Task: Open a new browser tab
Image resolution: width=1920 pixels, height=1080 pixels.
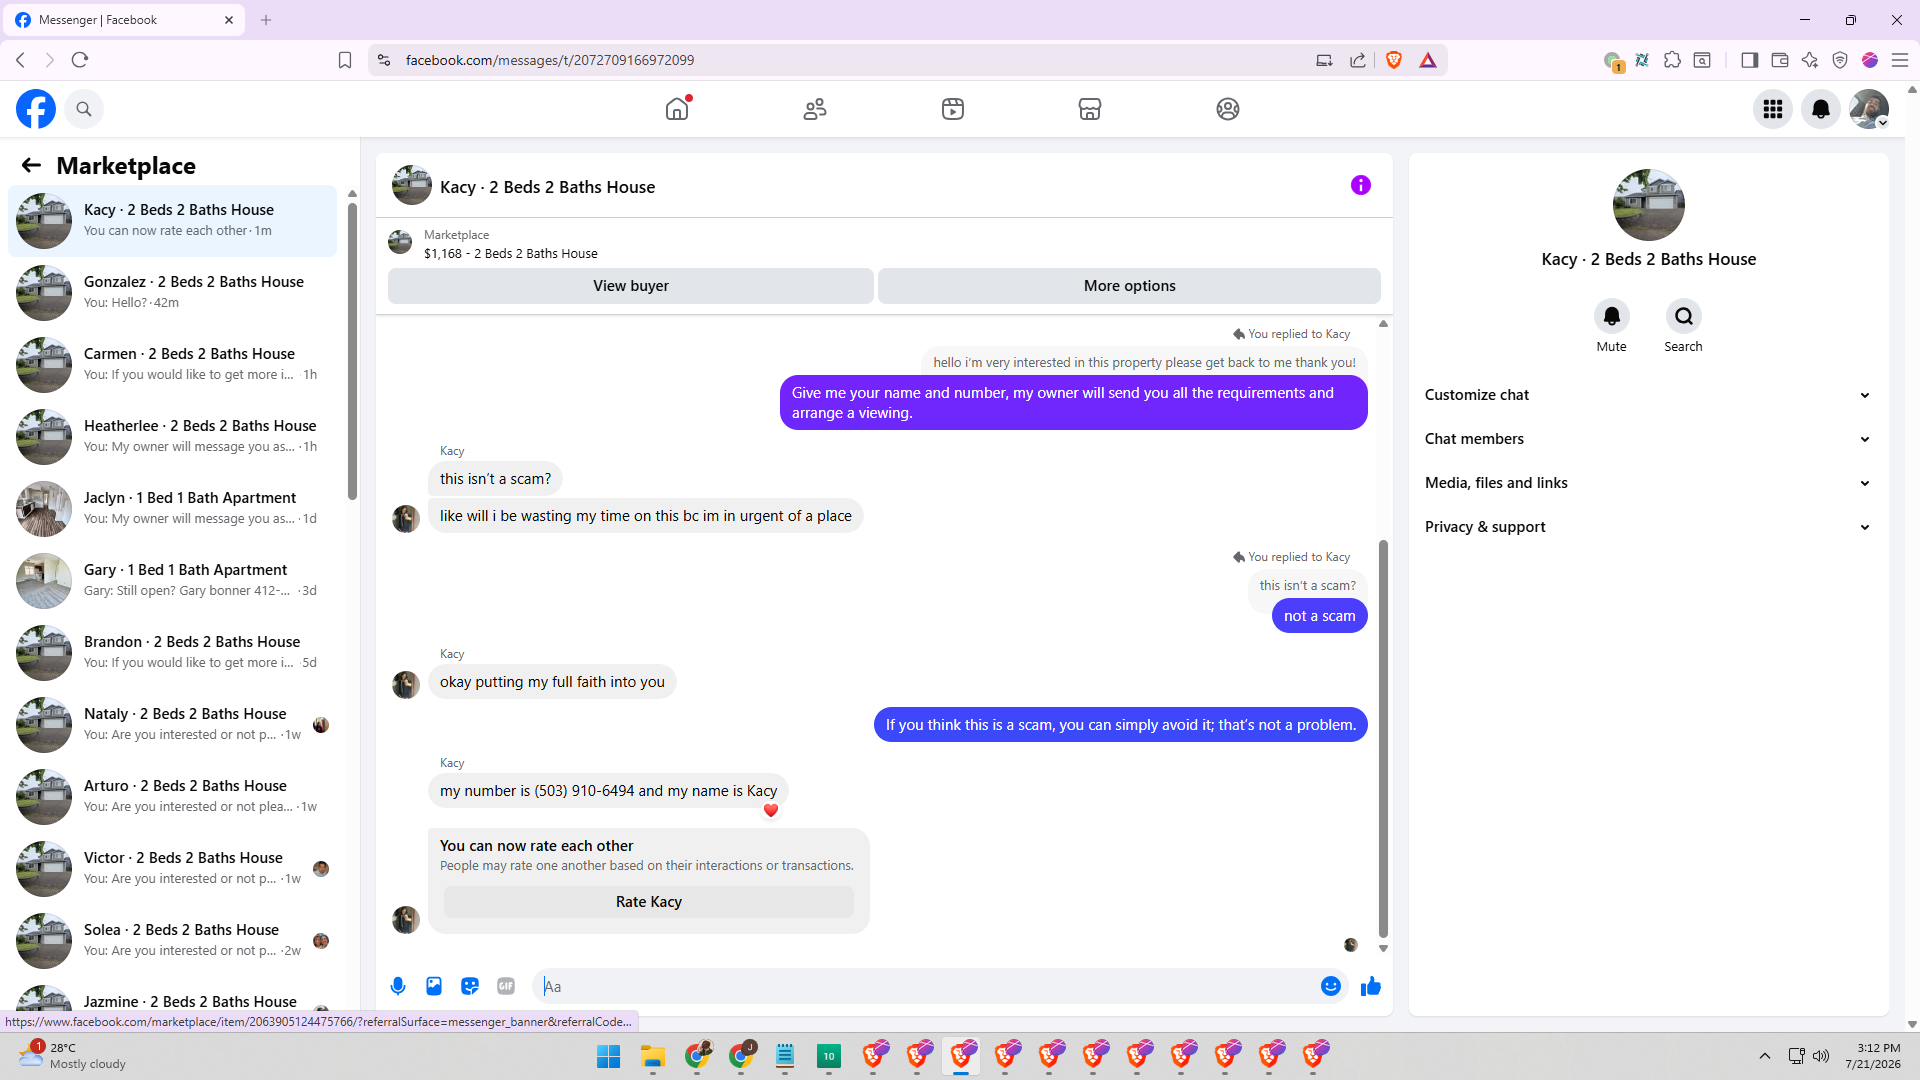Action: 266,20
